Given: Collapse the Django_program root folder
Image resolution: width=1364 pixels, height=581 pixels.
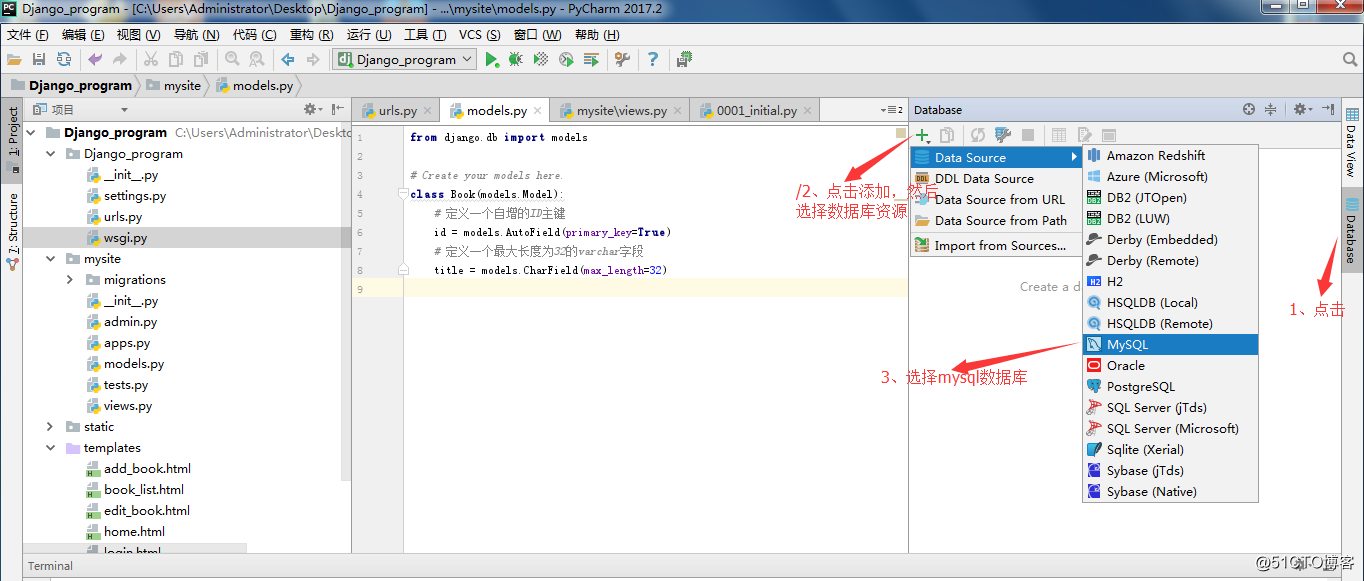Looking at the screenshot, I should (x=31, y=133).
